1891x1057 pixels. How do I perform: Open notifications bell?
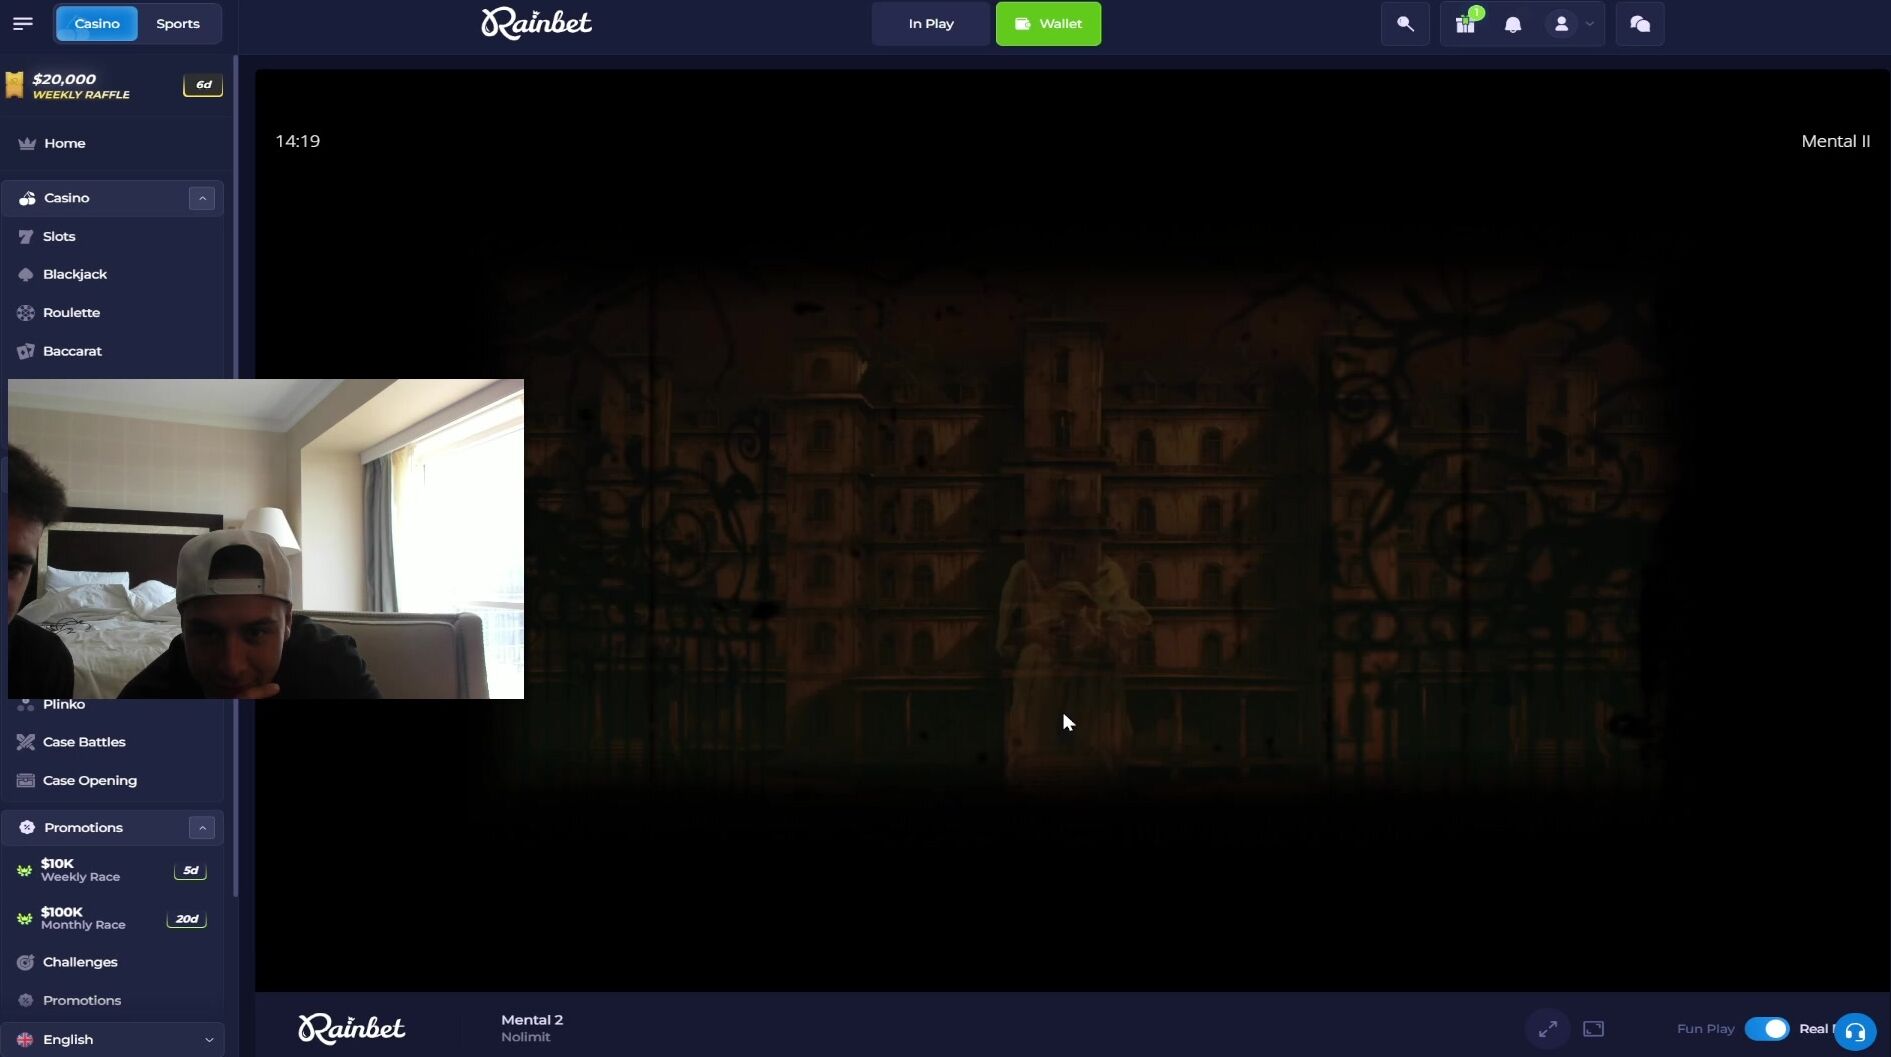tap(1513, 25)
